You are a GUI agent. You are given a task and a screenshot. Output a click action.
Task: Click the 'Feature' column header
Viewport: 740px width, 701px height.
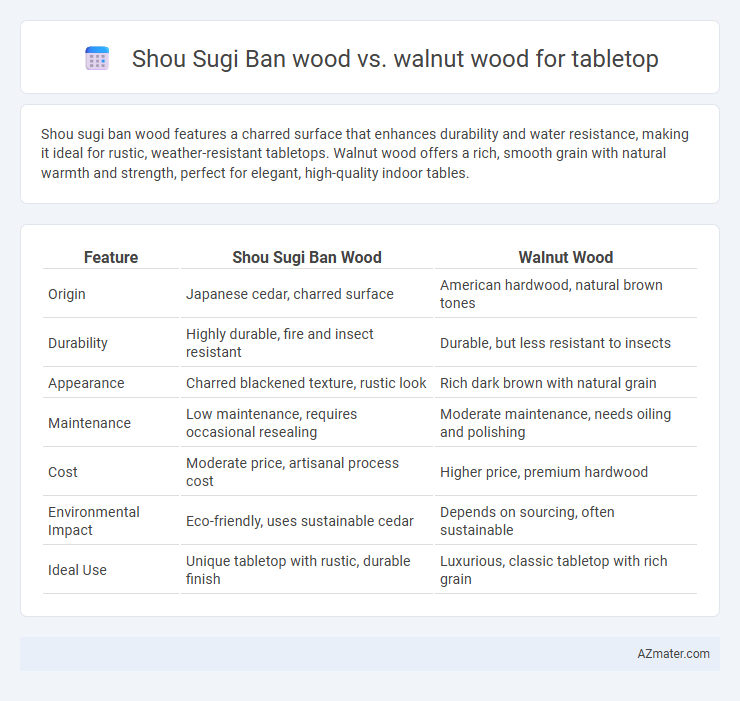pyautogui.click(x=111, y=257)
